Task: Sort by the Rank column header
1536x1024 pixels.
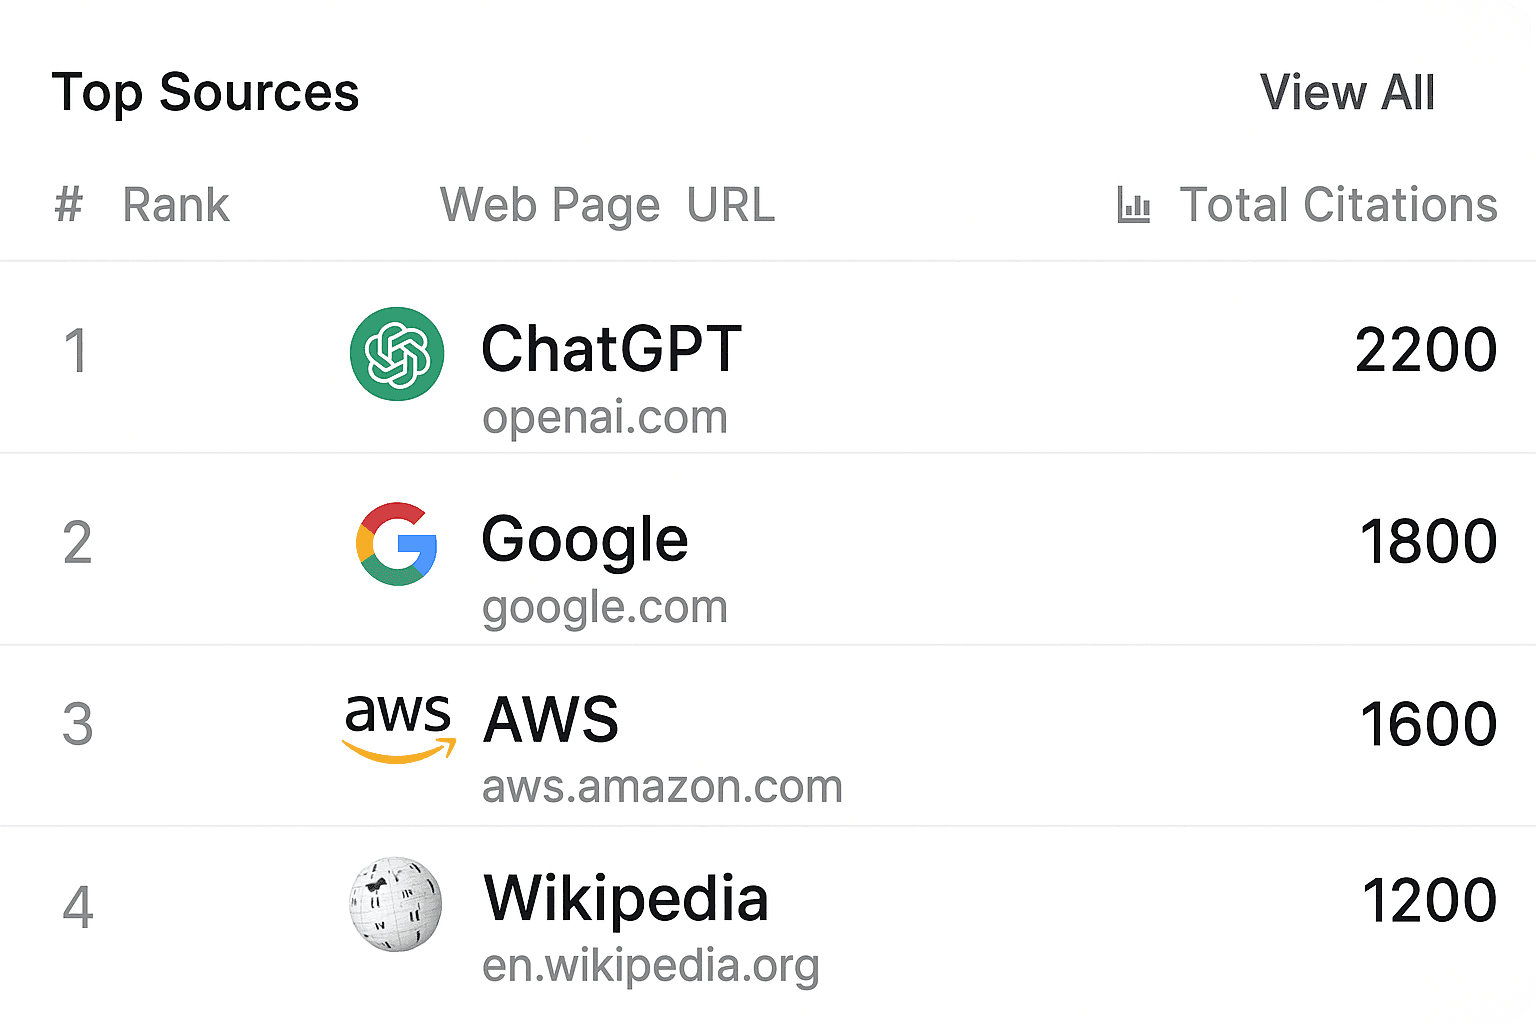Action: [176, 204]
